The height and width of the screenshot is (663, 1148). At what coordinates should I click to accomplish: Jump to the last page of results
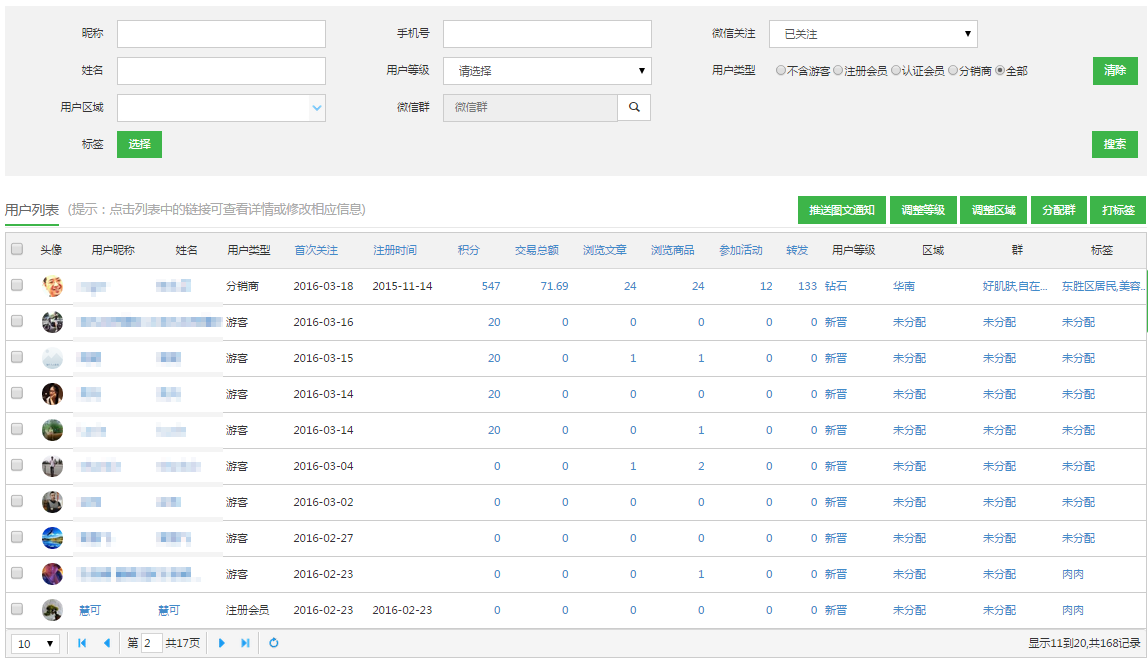click(245, 643)
